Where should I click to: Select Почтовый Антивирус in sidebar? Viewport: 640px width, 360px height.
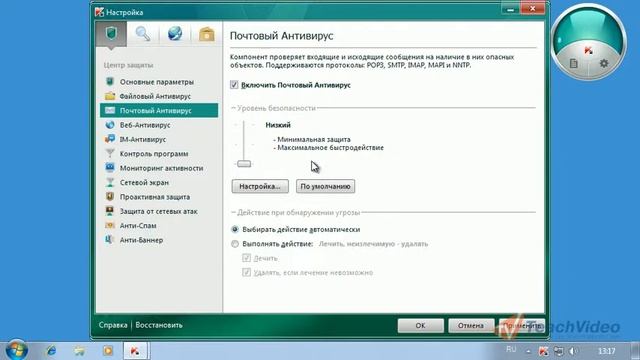[159, 110]
